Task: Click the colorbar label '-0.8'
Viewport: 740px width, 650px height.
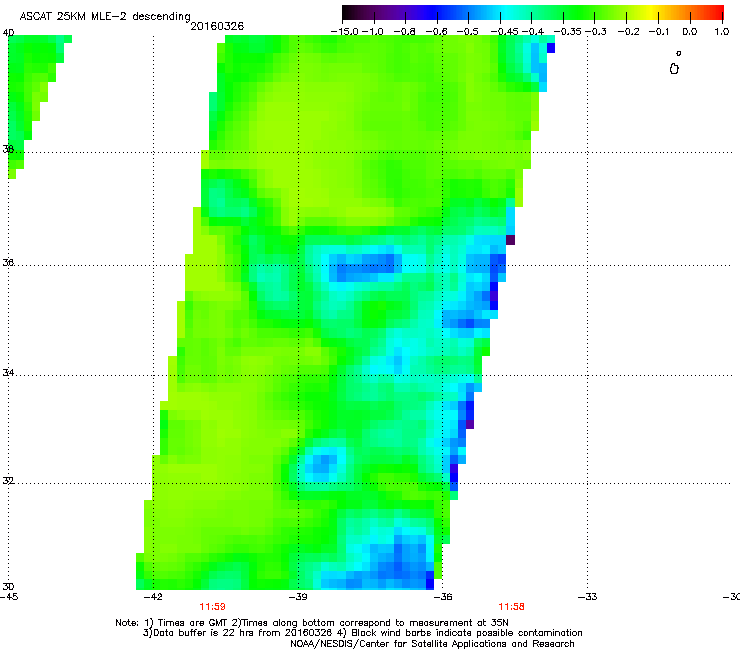Action: coord(404,32)
